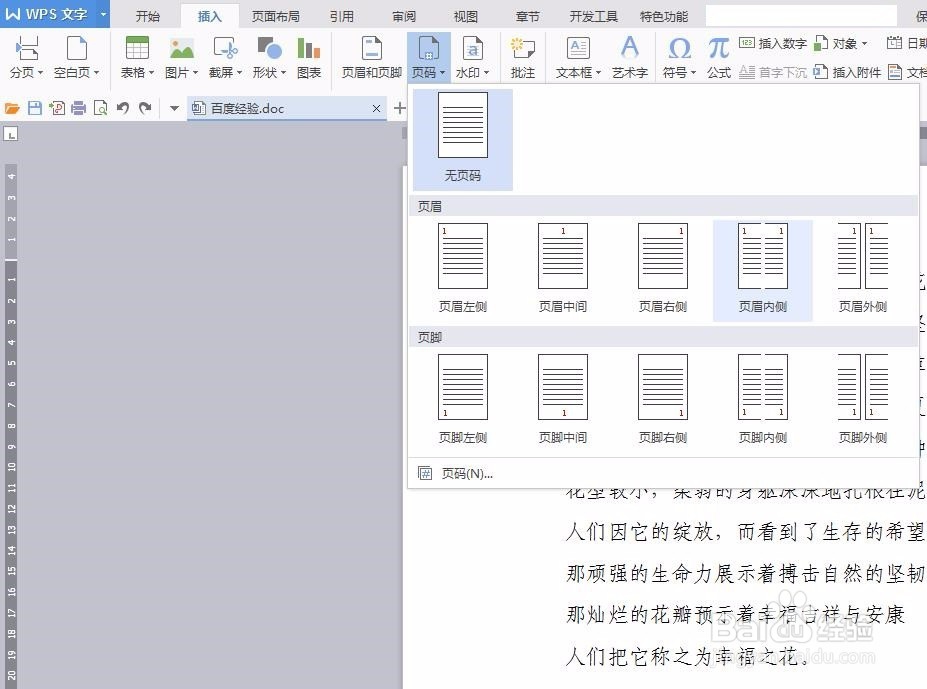
Task: Click the 分页 page break icon
Action: coord(26,48)
